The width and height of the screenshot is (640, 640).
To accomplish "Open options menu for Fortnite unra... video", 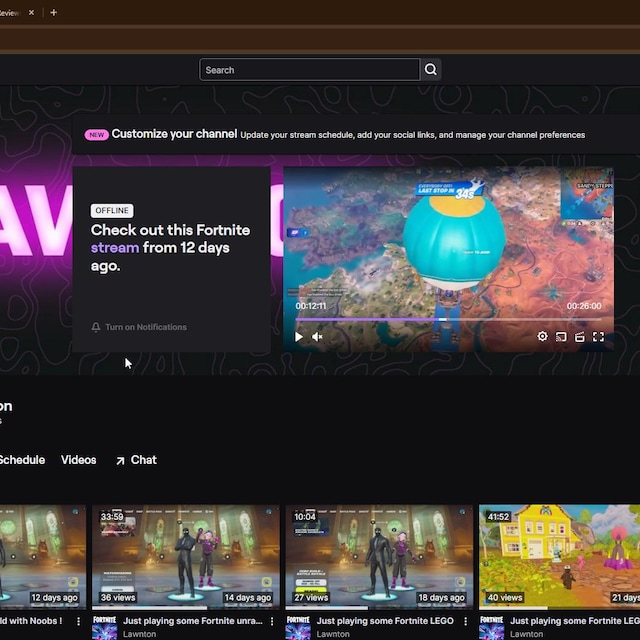I will (272, 621).
